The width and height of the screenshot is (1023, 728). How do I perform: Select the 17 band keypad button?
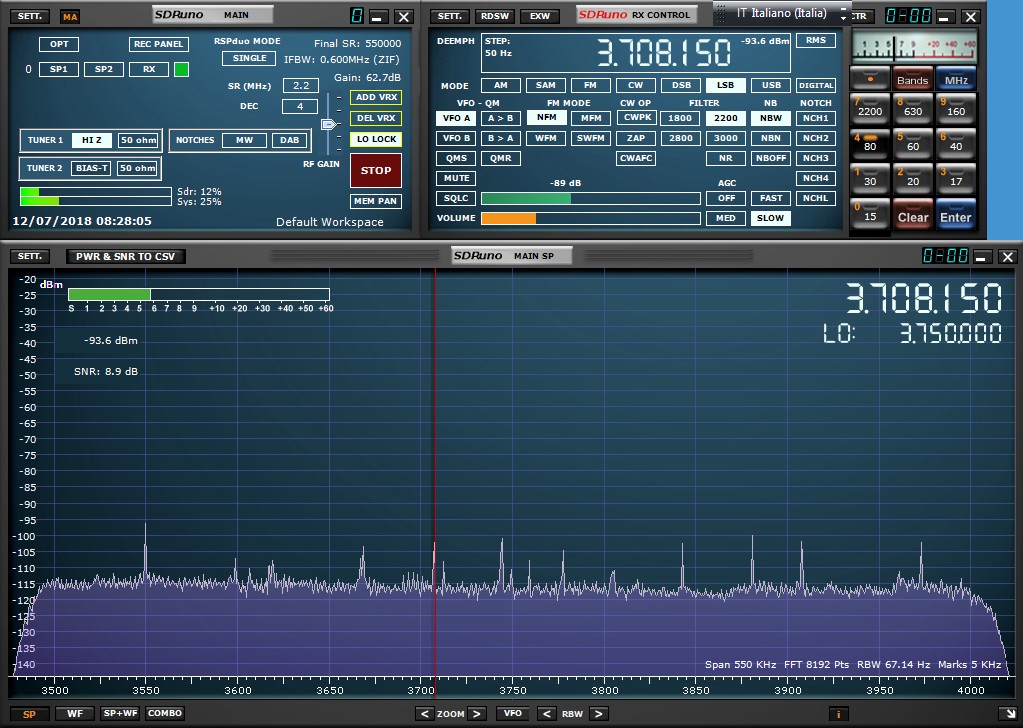[956, 179]
